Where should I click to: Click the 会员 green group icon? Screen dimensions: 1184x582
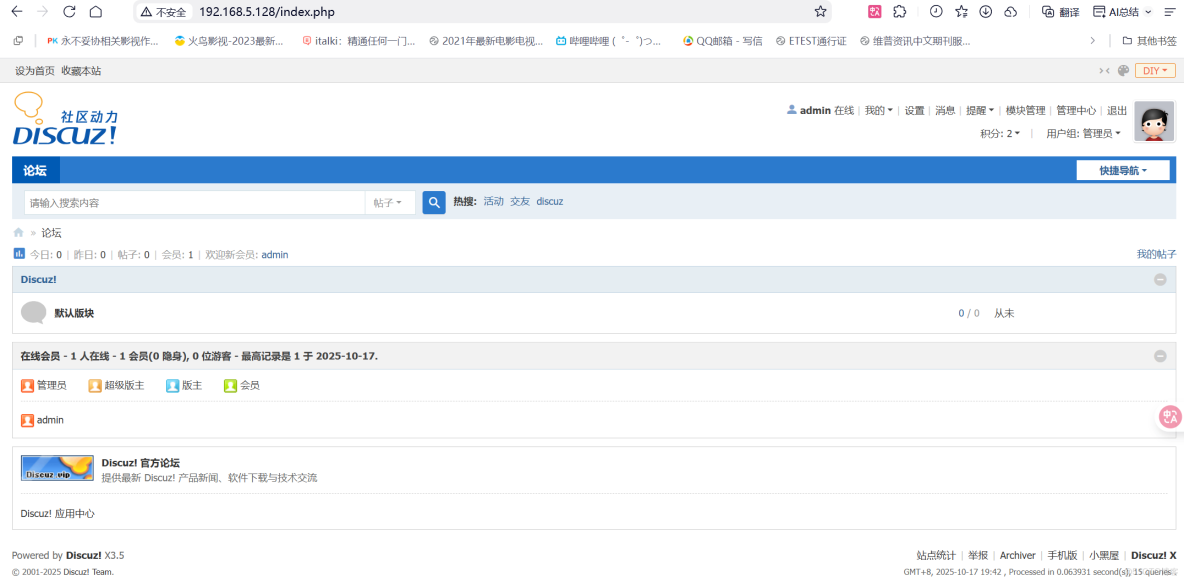228,385
